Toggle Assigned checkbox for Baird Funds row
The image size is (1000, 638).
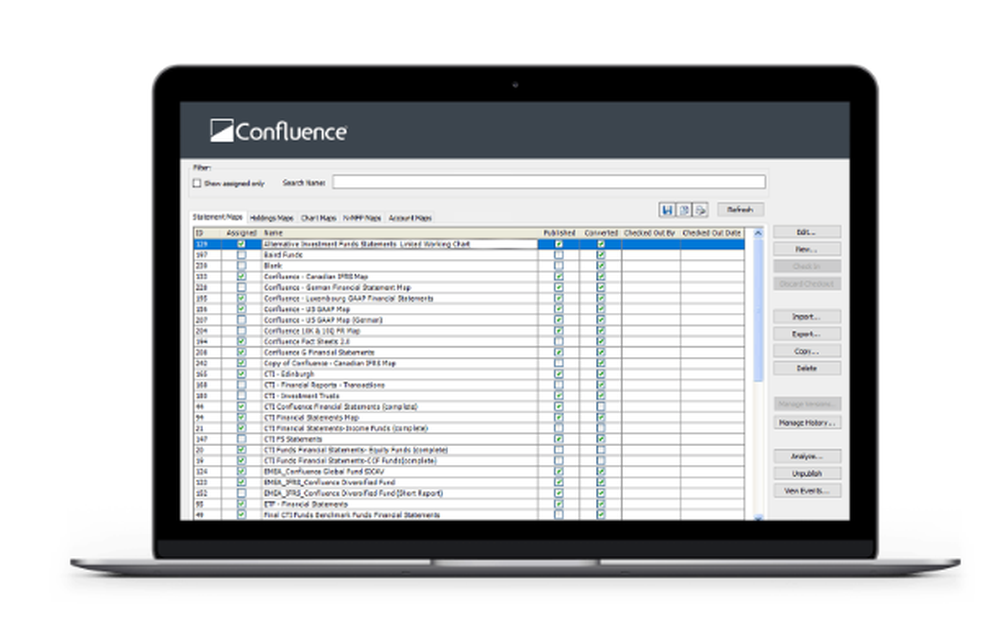[x=241, y=255]
